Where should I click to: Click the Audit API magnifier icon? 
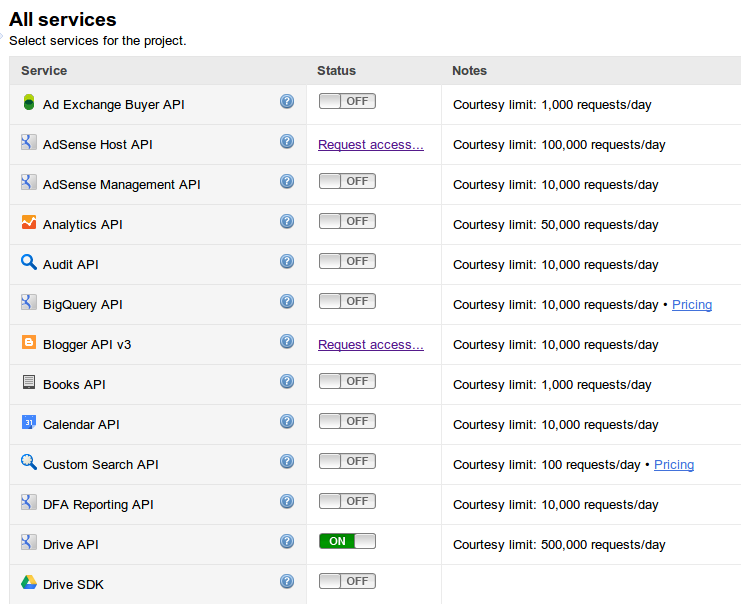point(28,262)
